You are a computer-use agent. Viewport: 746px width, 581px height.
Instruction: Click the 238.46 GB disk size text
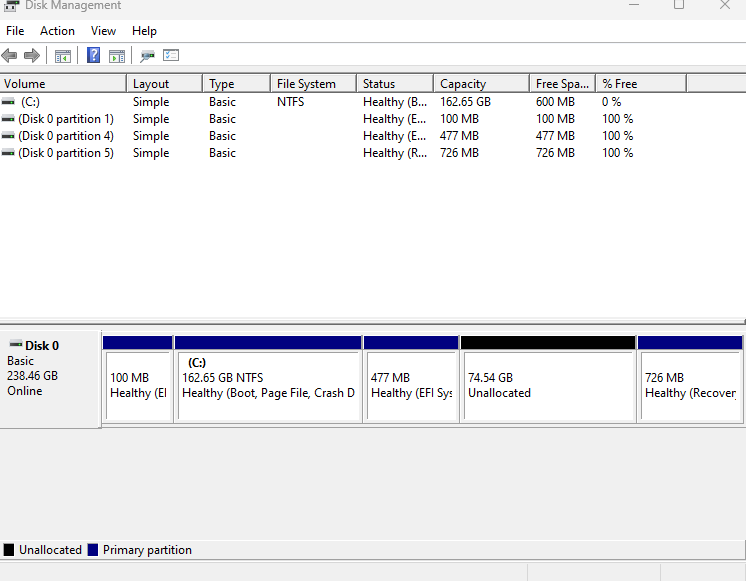(32, 376)
